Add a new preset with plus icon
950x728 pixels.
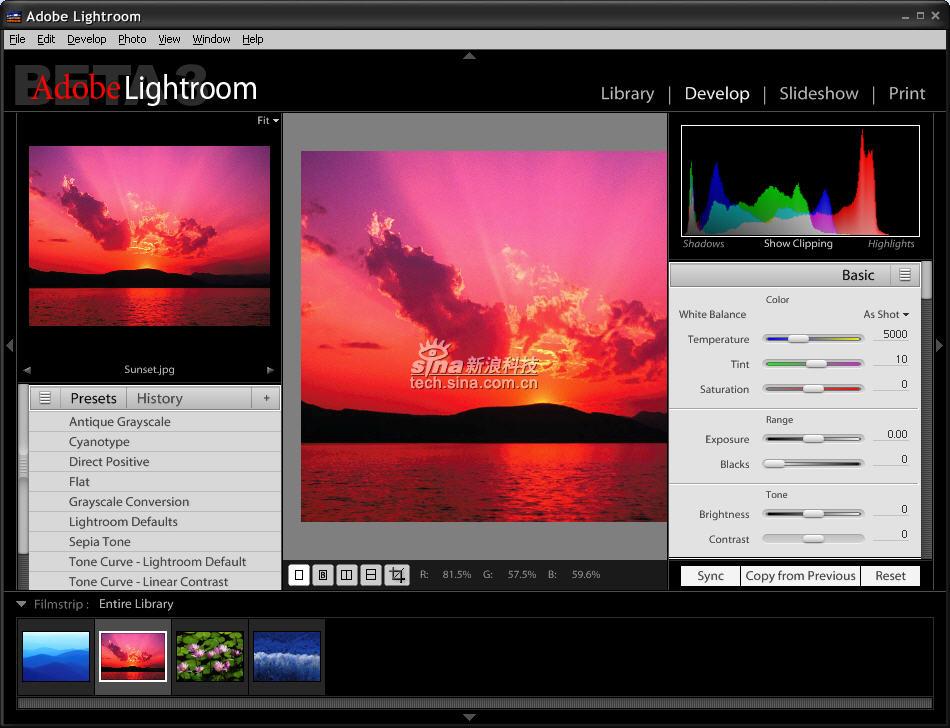[x=266, y=398]
